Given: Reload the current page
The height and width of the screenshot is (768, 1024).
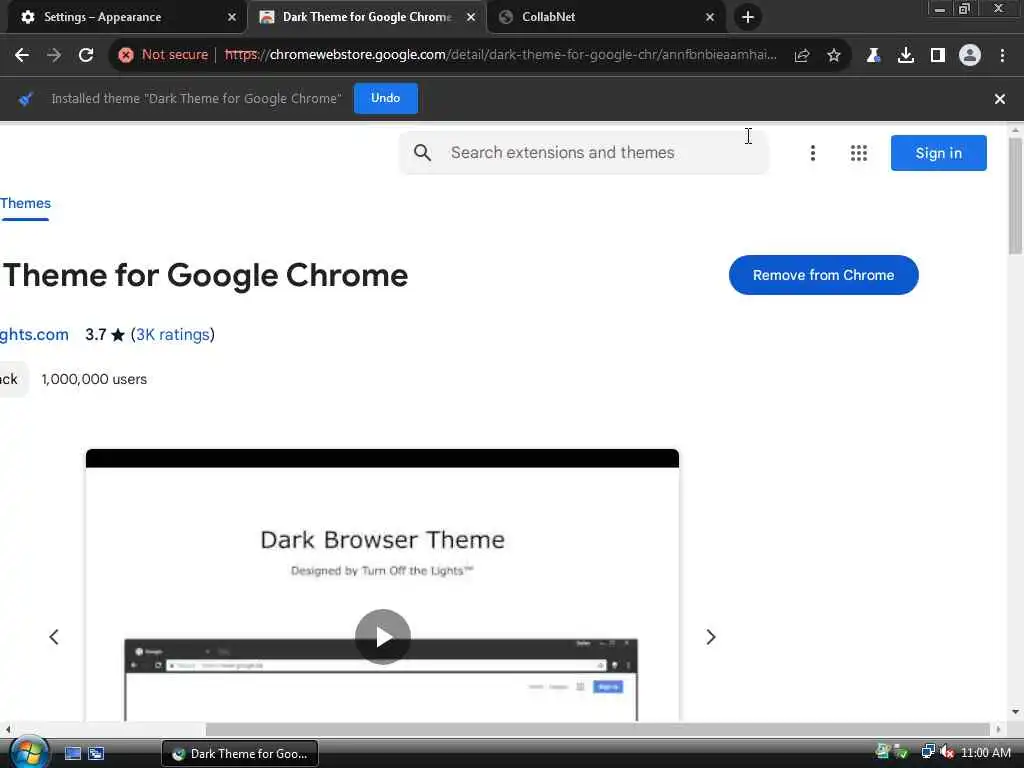Looking at the screenshot, I should (x=86, y=56).
